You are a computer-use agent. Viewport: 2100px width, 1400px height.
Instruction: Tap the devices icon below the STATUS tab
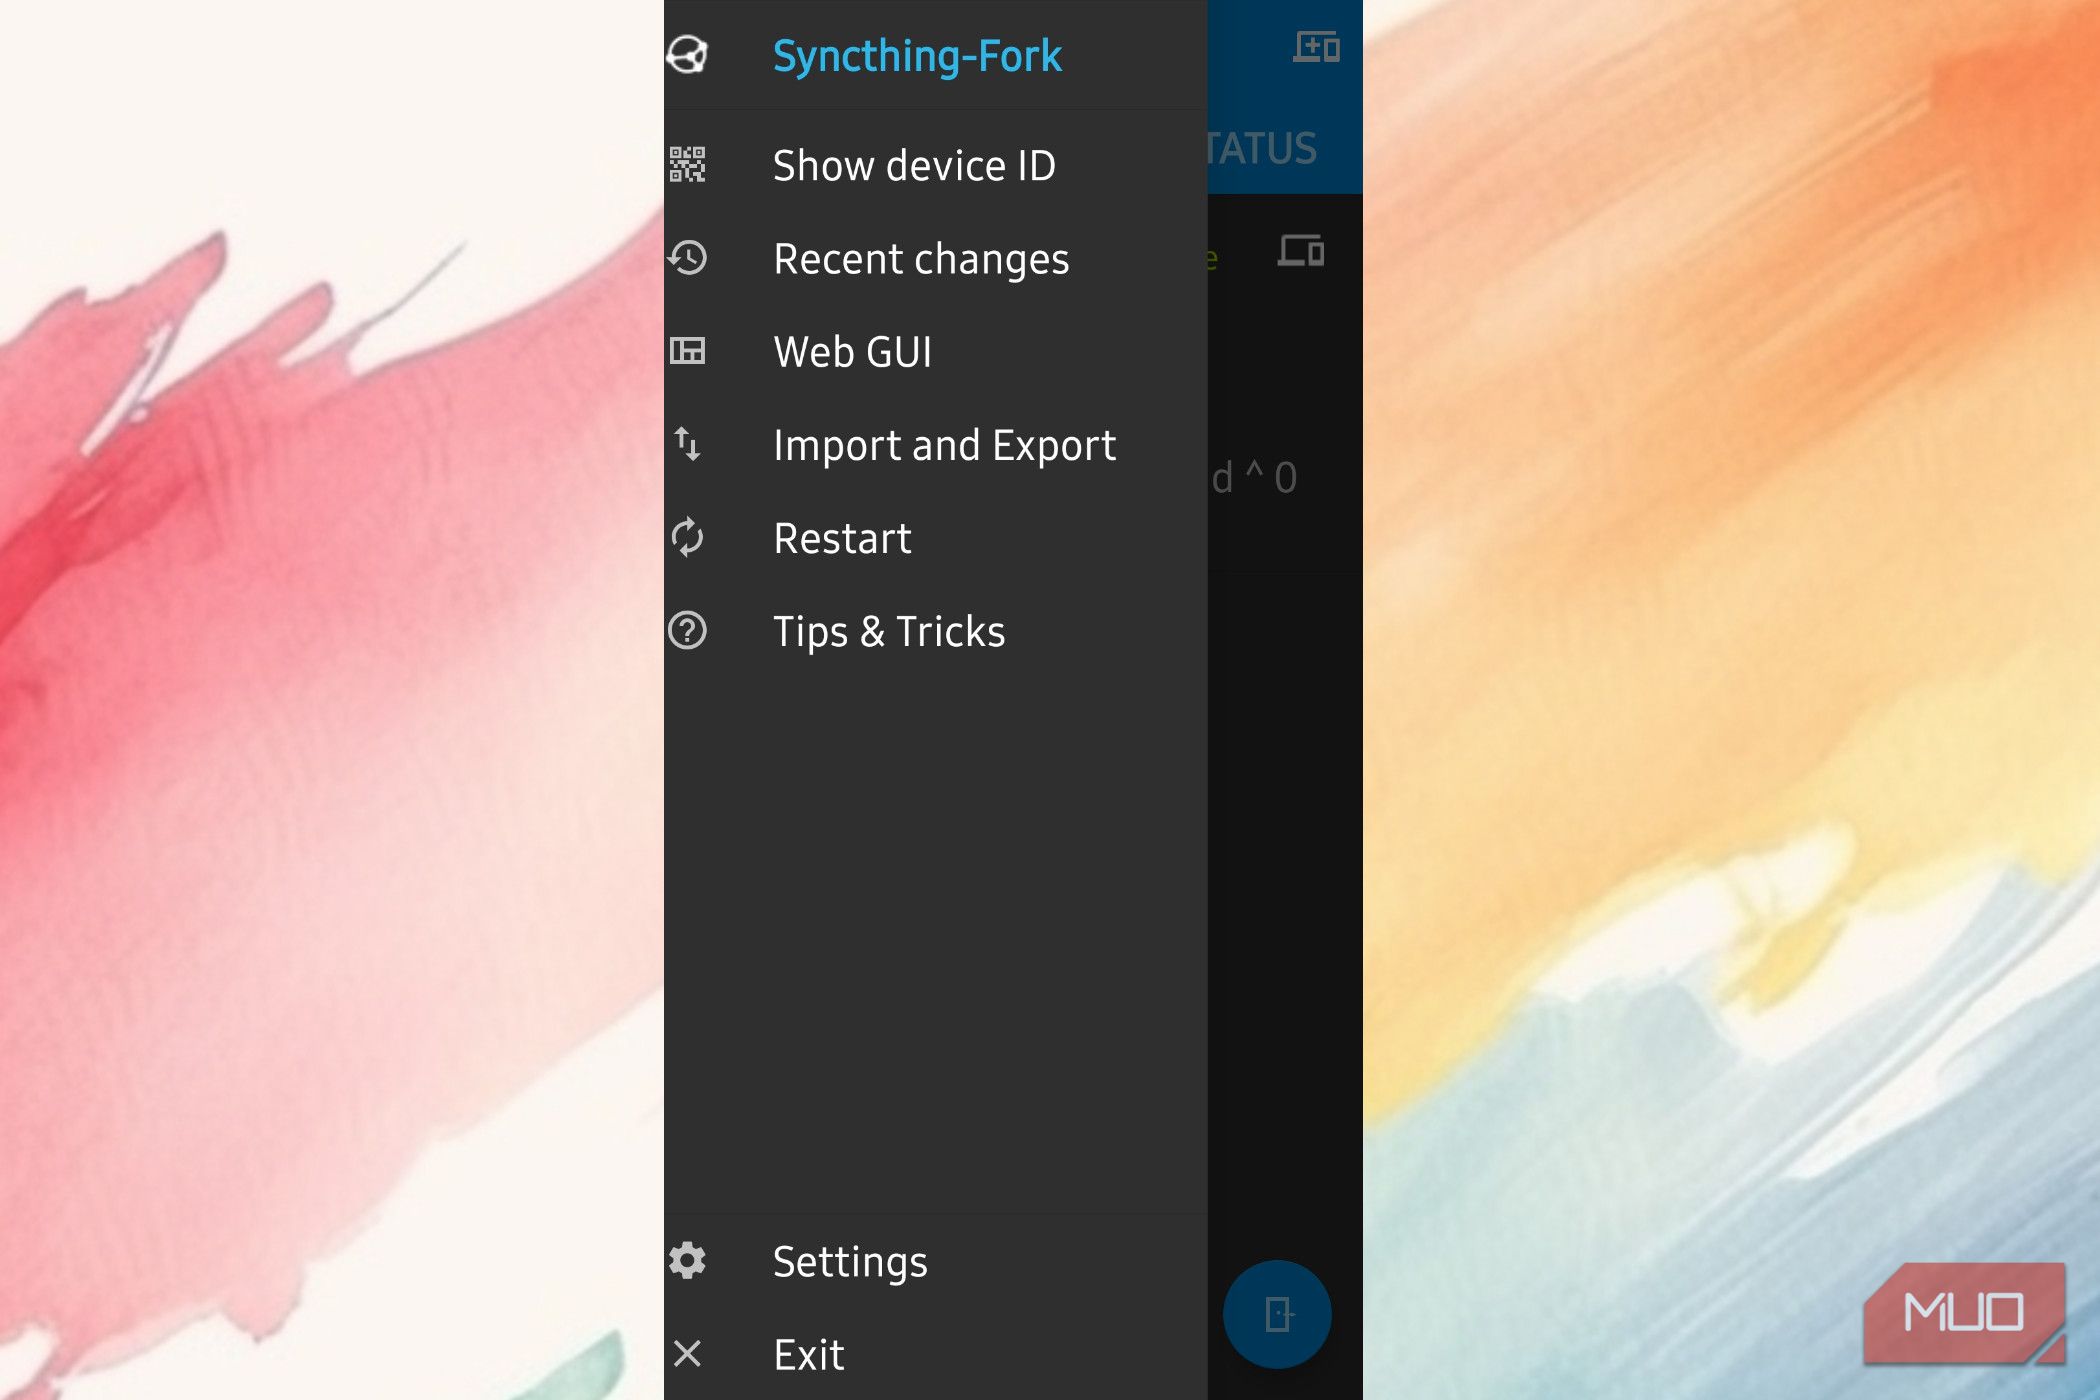1301,250
